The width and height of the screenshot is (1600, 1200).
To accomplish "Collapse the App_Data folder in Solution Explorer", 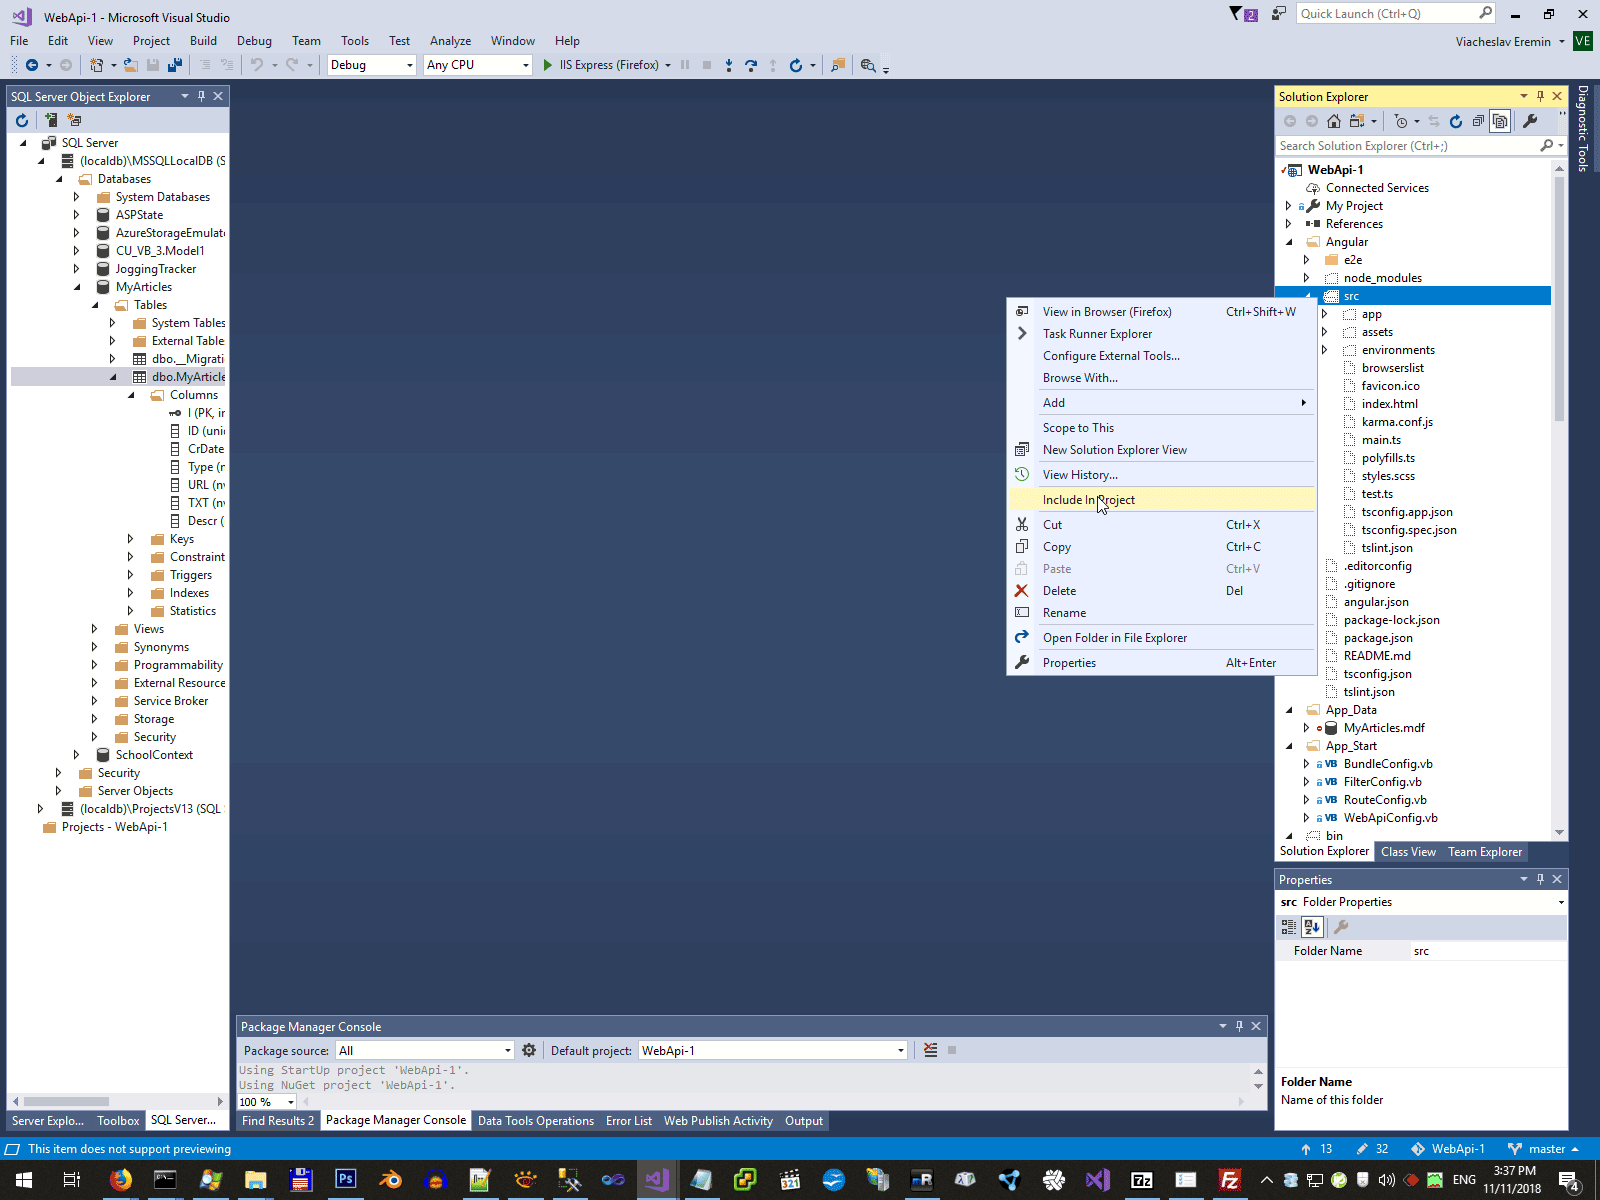I will pos(1288,710).
